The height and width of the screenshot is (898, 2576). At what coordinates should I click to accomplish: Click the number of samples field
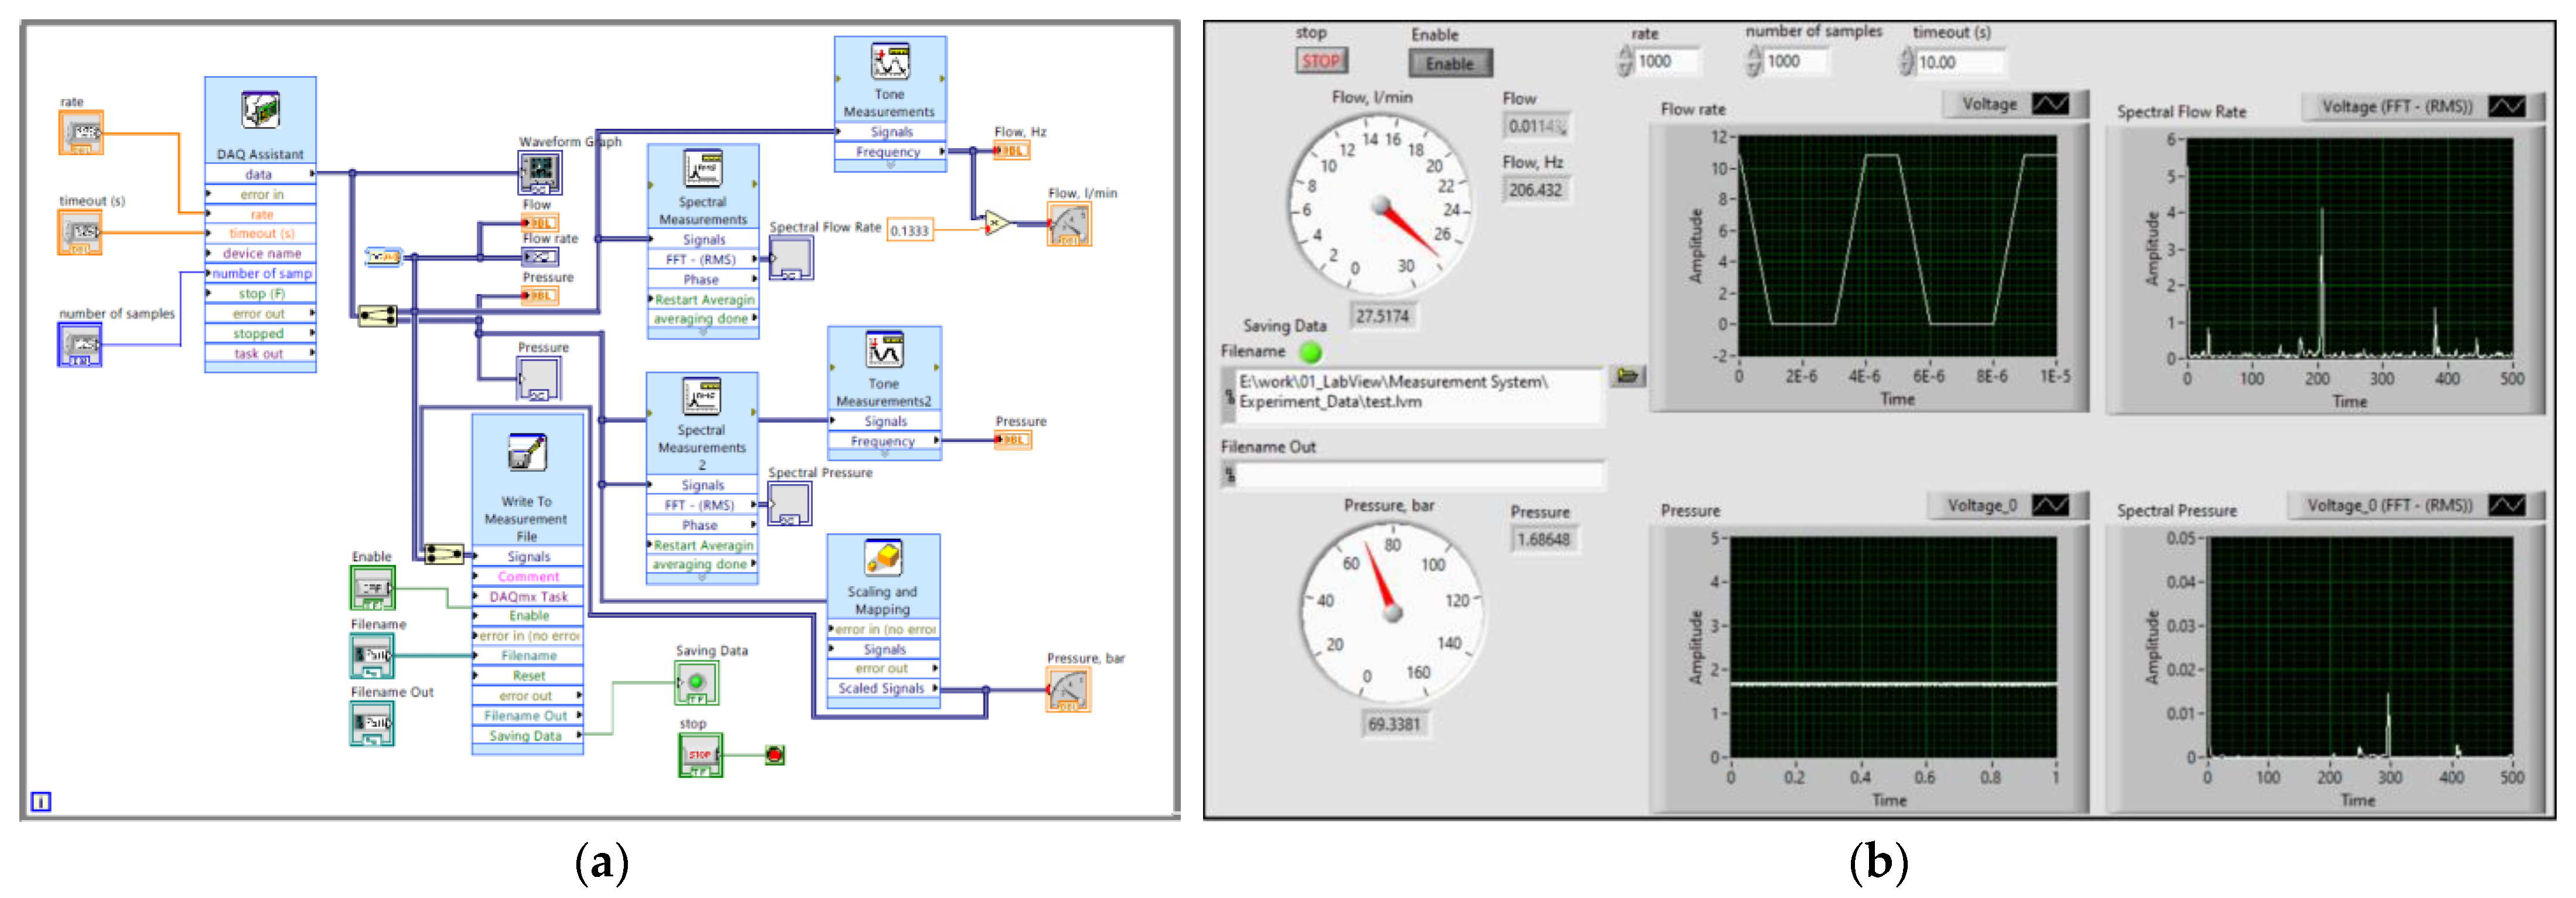pos(1797,62)
